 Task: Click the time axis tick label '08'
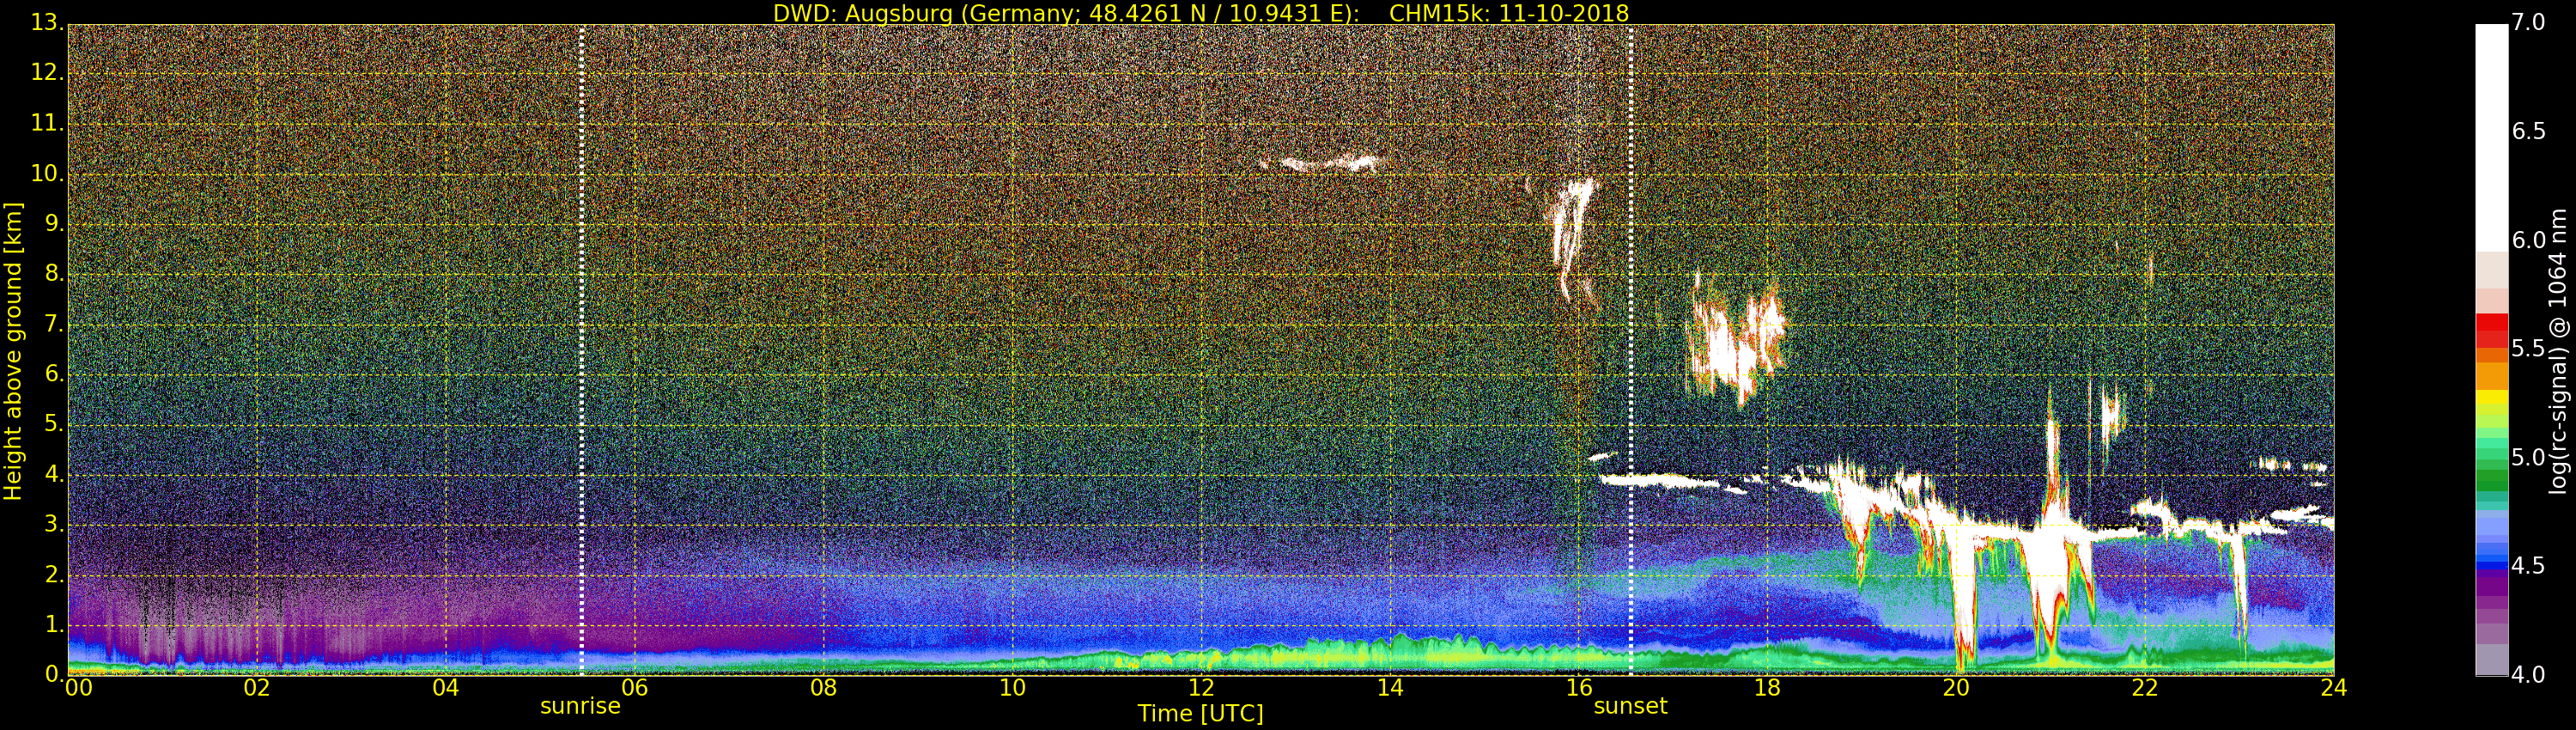point(824,688)
